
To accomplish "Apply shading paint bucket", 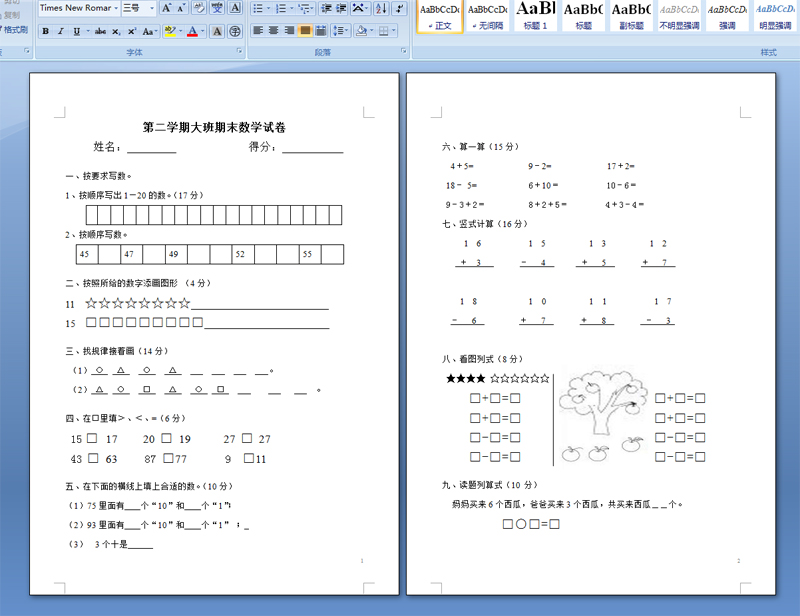I will tap(361, 31).
